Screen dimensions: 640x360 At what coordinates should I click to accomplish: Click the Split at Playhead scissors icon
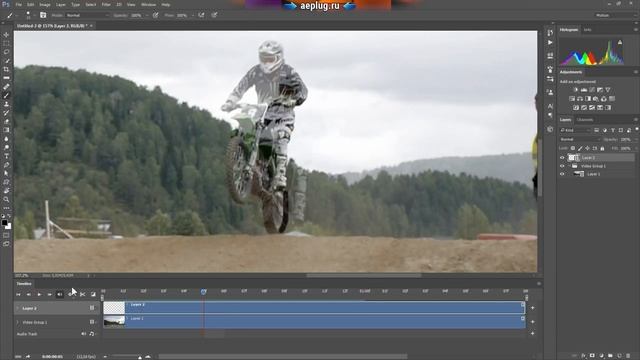point(82,294)
